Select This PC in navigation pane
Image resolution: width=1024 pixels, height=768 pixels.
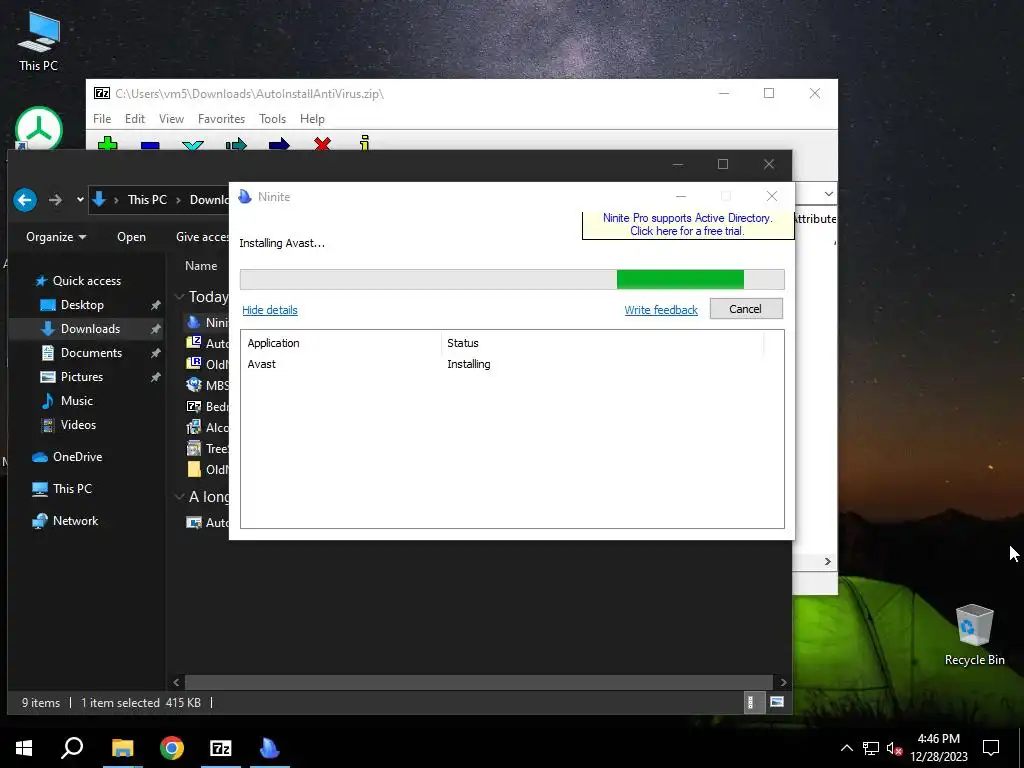[72, 489]
